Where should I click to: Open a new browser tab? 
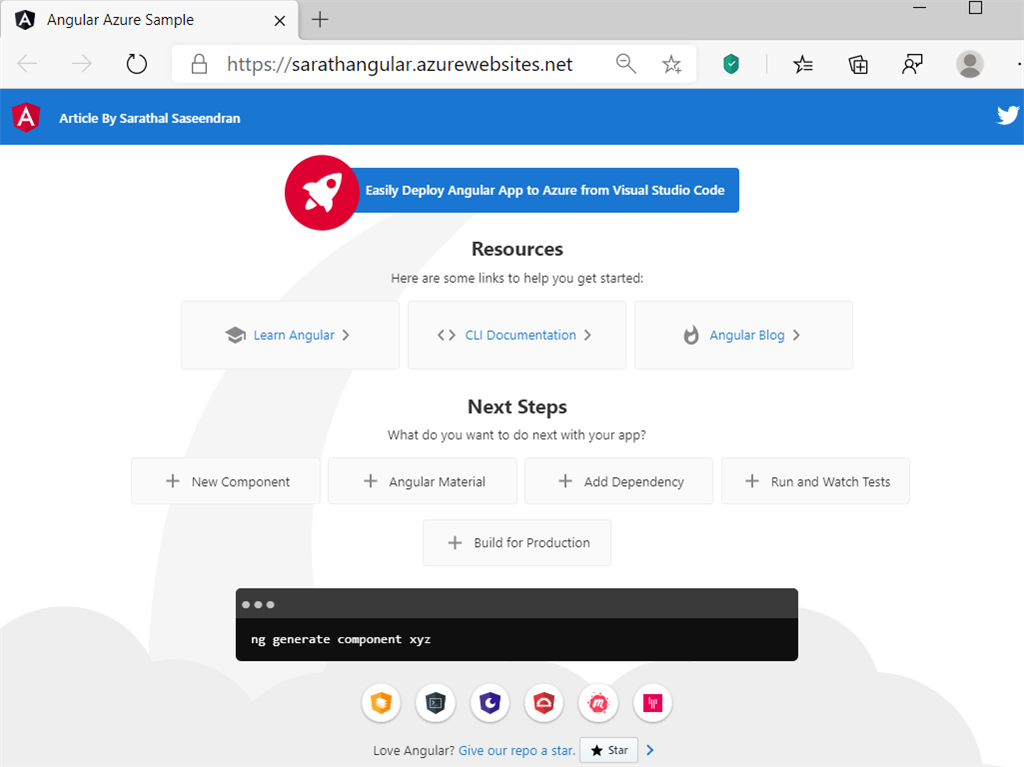coord(318,18)
